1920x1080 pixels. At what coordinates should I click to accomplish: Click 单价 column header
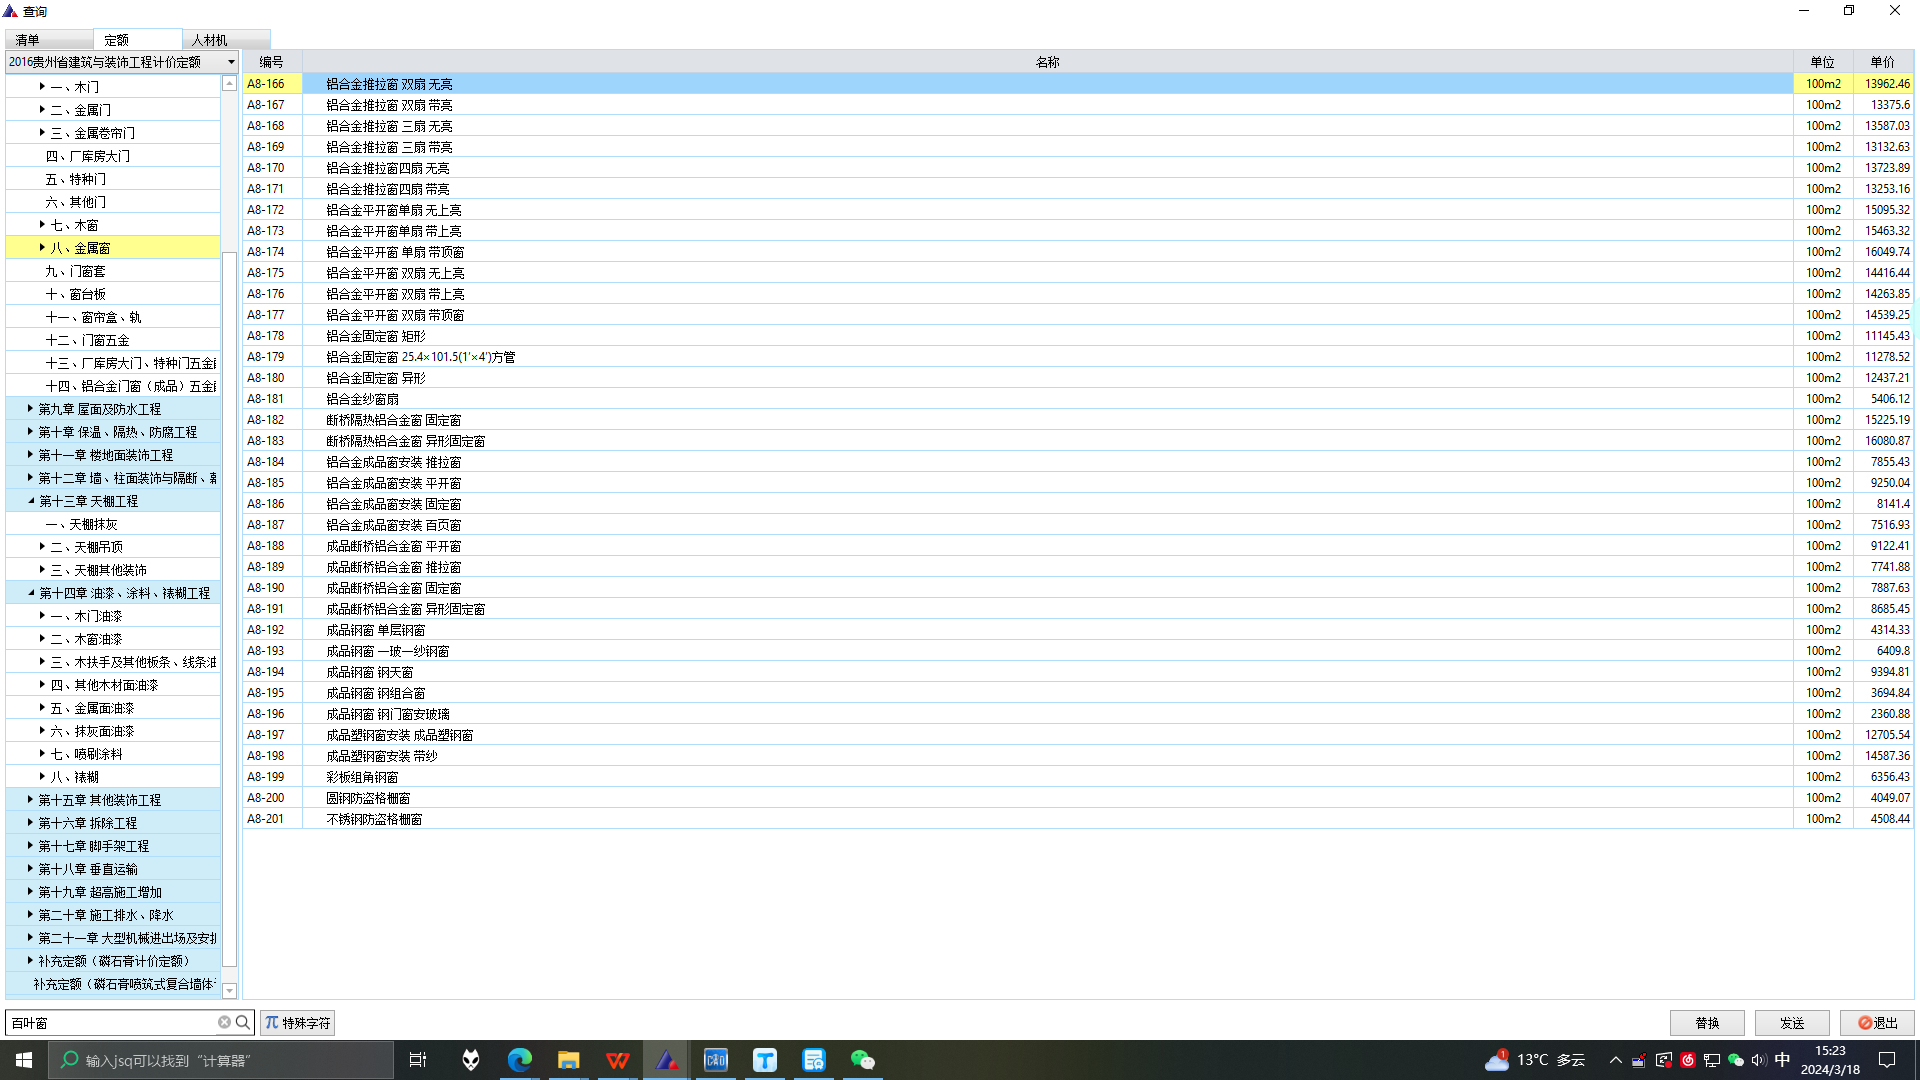pos(1883,62)
